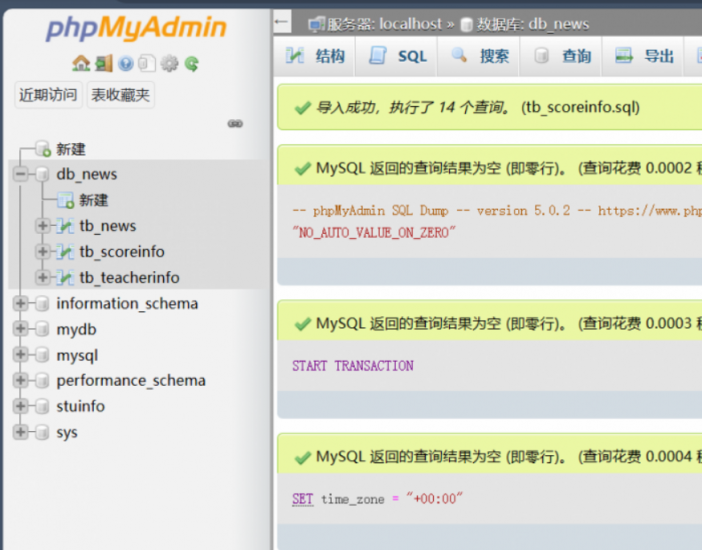Image resolution: width=702 pixels, height=550 pixels.
Task: Open the 搜索 (Search) tab
Action: point(479,56)
